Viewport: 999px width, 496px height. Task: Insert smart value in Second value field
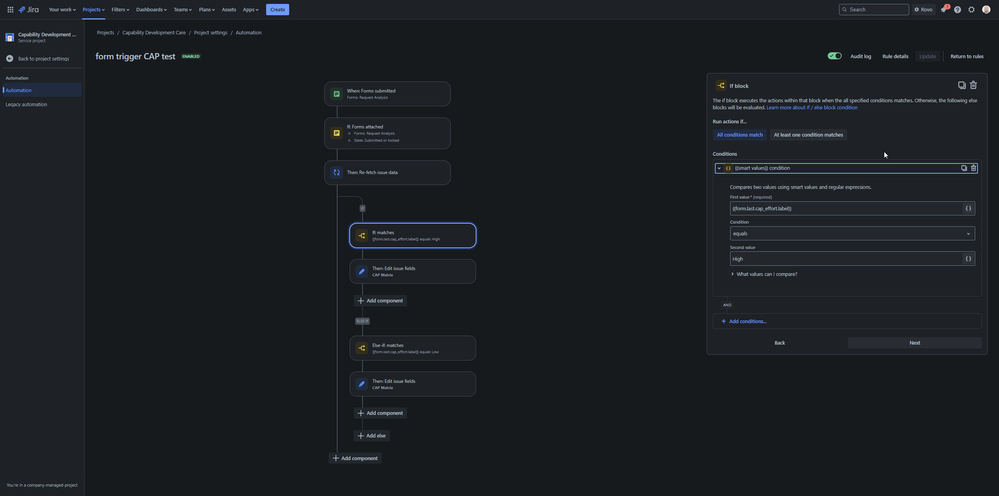tap(968, 259)
